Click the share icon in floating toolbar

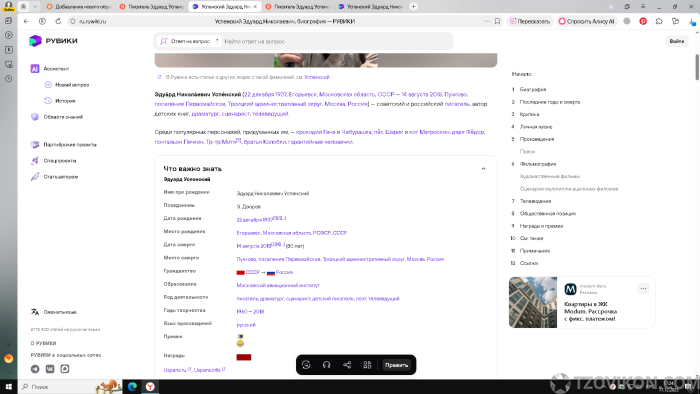click(347, 365)
